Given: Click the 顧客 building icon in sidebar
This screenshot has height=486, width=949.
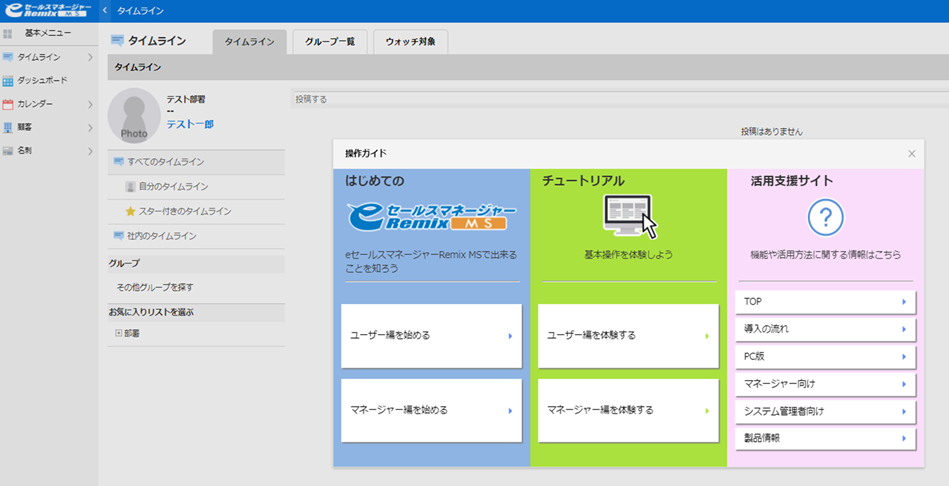Looking at the screenshot, I should [8, 128].
